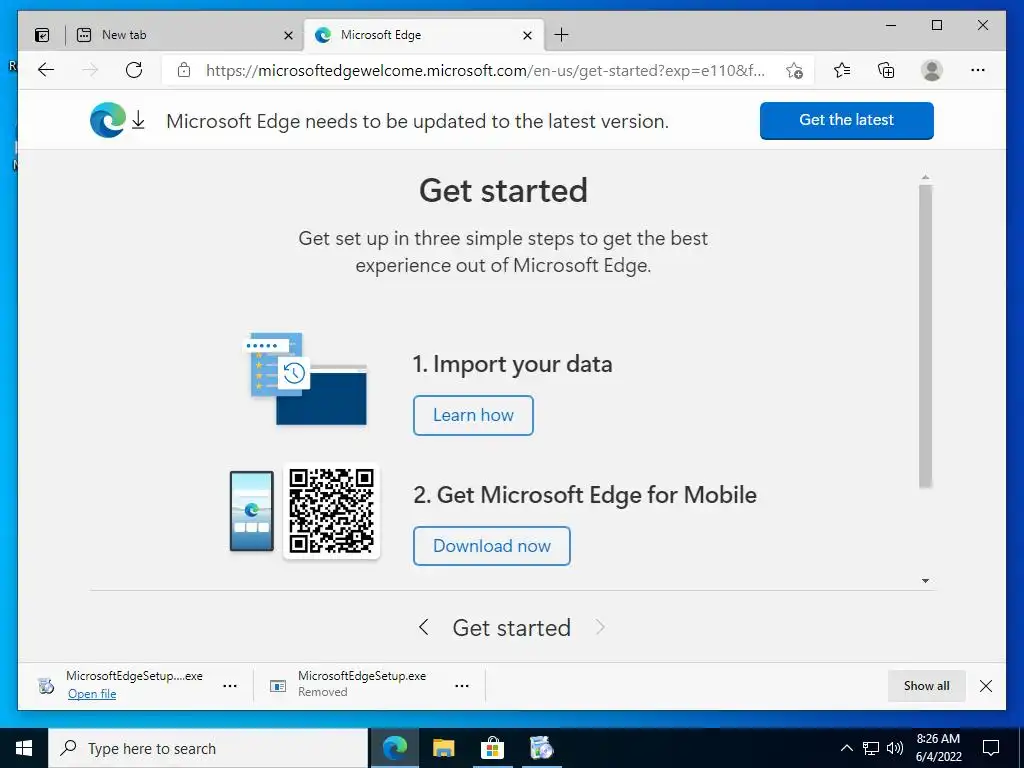This screenshot has width=1024, height=768.
Task: Open the notification center
Action: click(991, 748)
